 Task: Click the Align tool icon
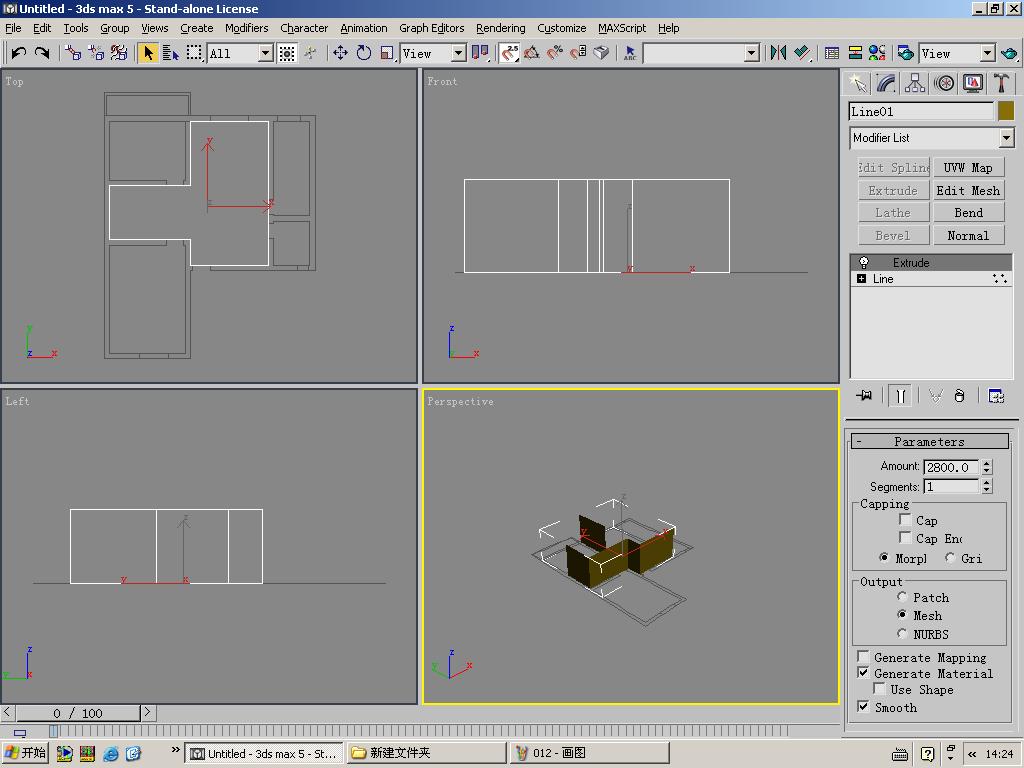point(801,53)
